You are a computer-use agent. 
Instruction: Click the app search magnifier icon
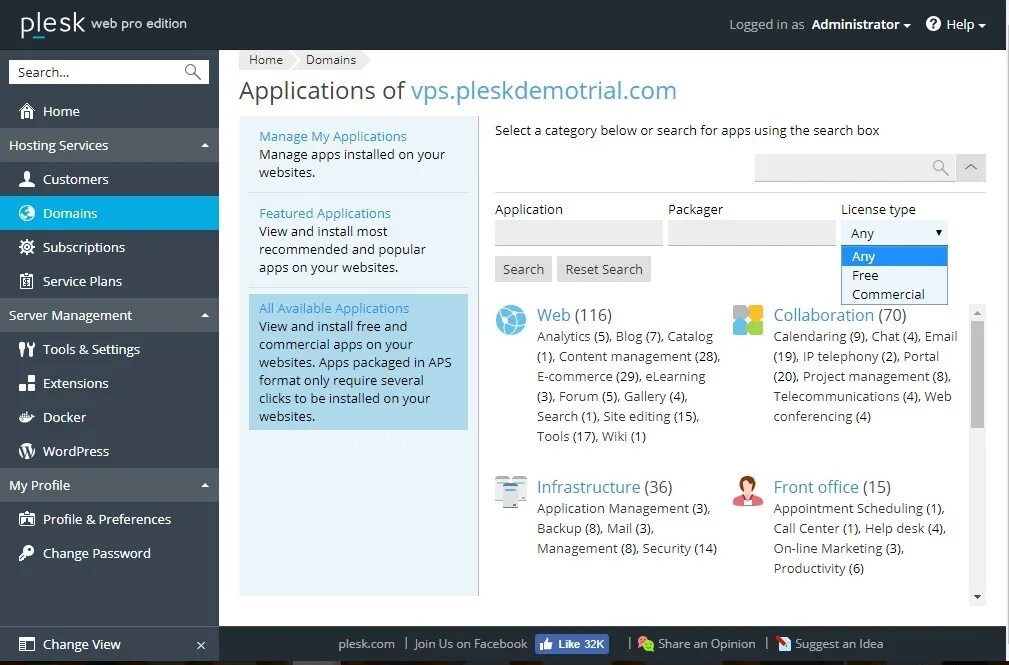(x=940, y=168)
